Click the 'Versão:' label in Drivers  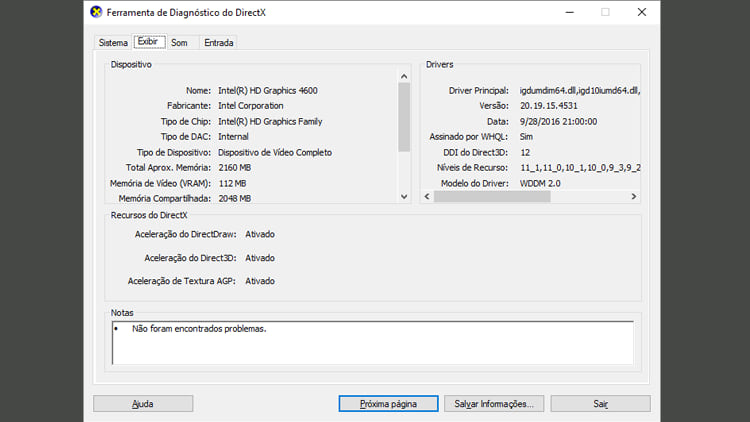(x=494, y=106)
